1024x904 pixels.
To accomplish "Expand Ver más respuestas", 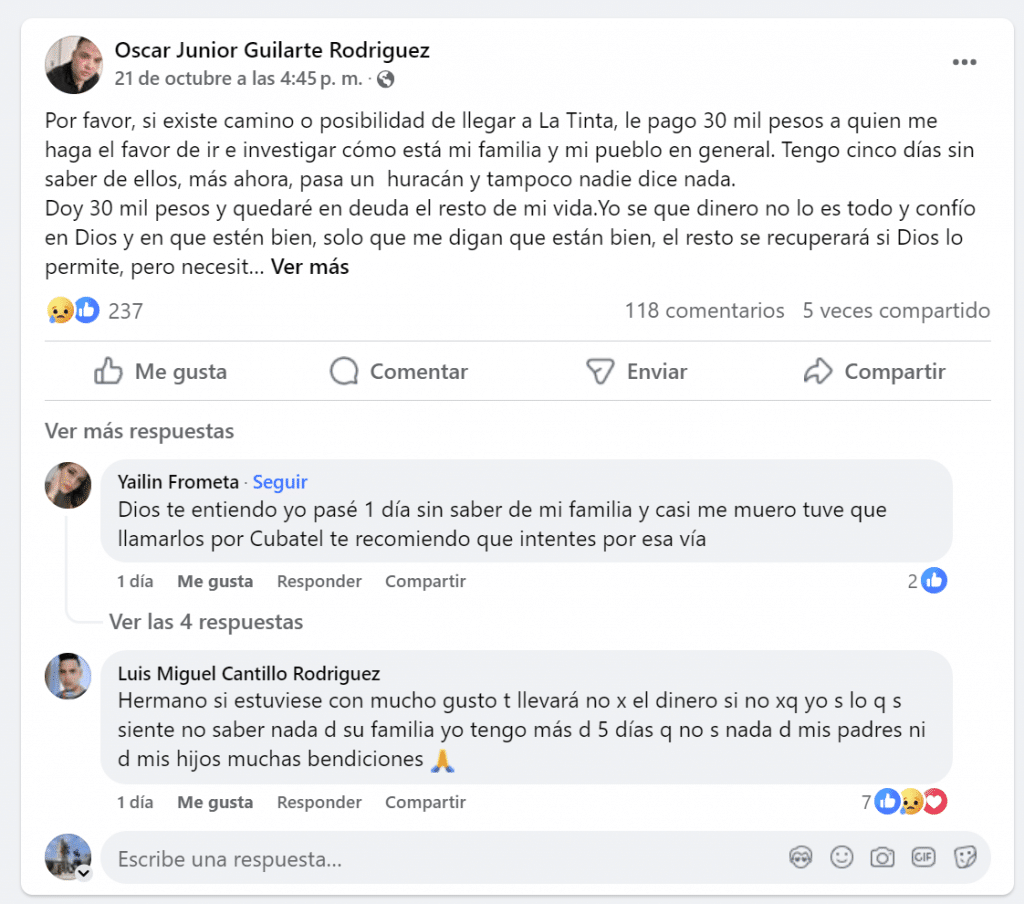I will [x=139, y=431].
